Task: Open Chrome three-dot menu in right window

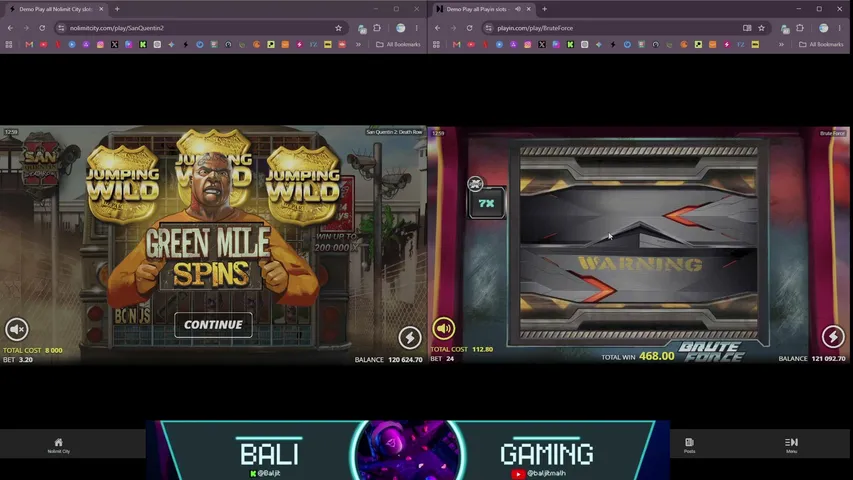Action: (x=839, y=28)
